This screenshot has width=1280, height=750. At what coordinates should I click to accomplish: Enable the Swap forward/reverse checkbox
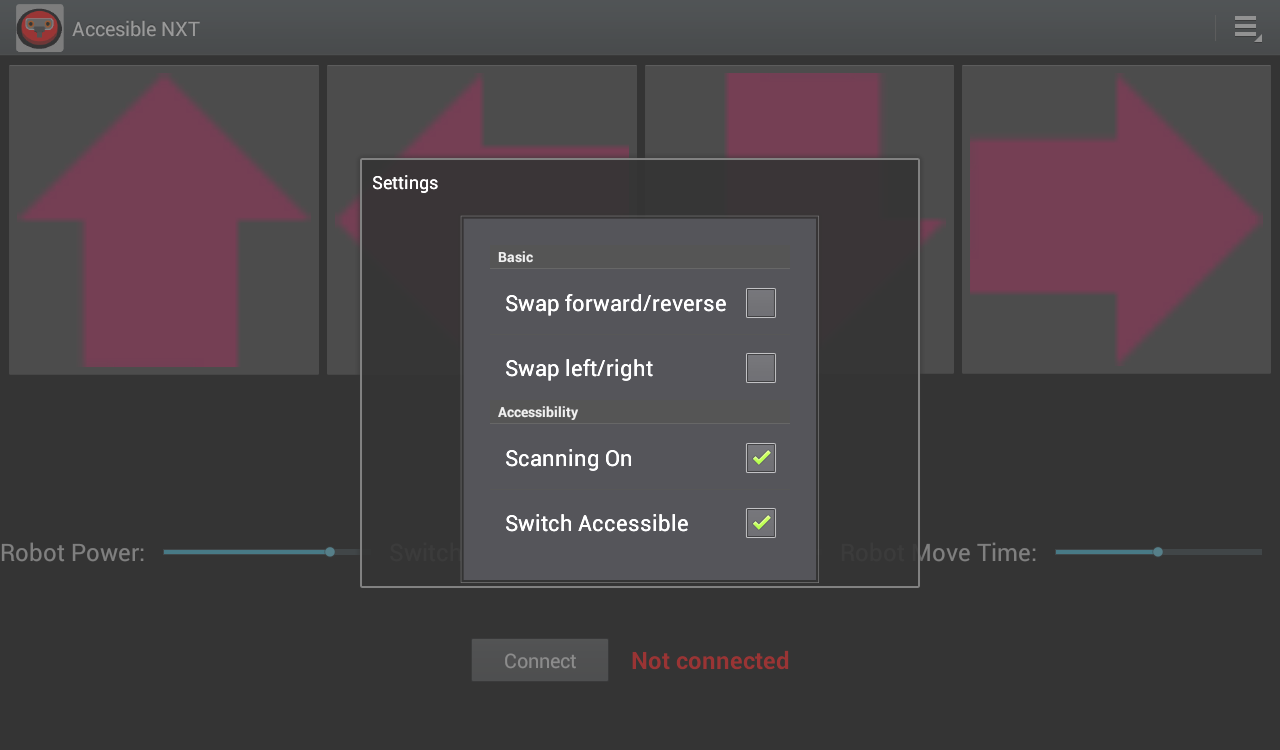coord(760,303)
